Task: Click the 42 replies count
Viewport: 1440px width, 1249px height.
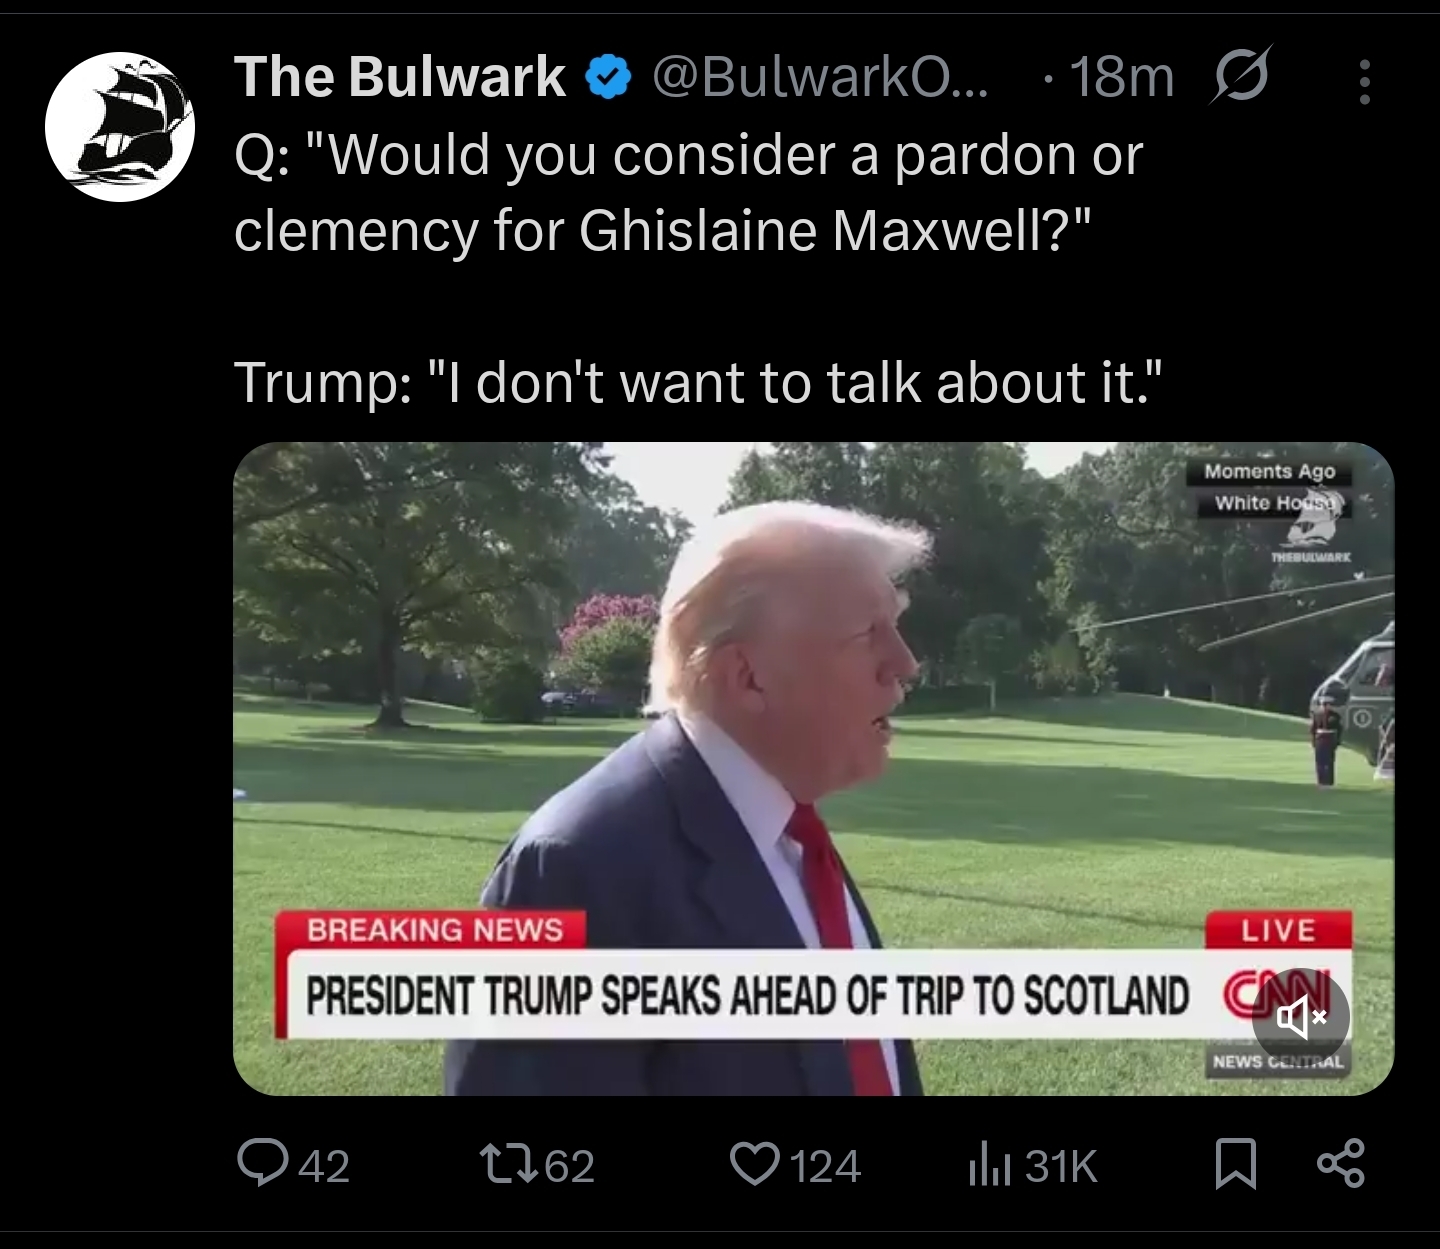Action: (325, 1166)
